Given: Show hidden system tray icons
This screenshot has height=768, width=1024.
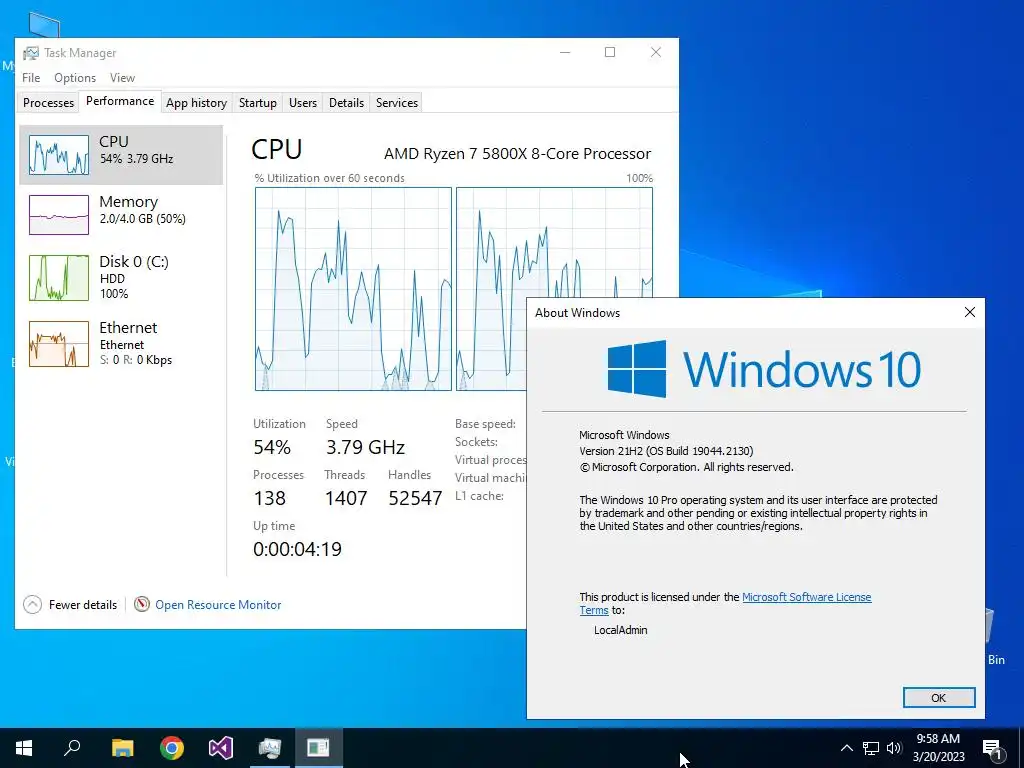Looking at the screenshot, I should click(x=846, y=748).
